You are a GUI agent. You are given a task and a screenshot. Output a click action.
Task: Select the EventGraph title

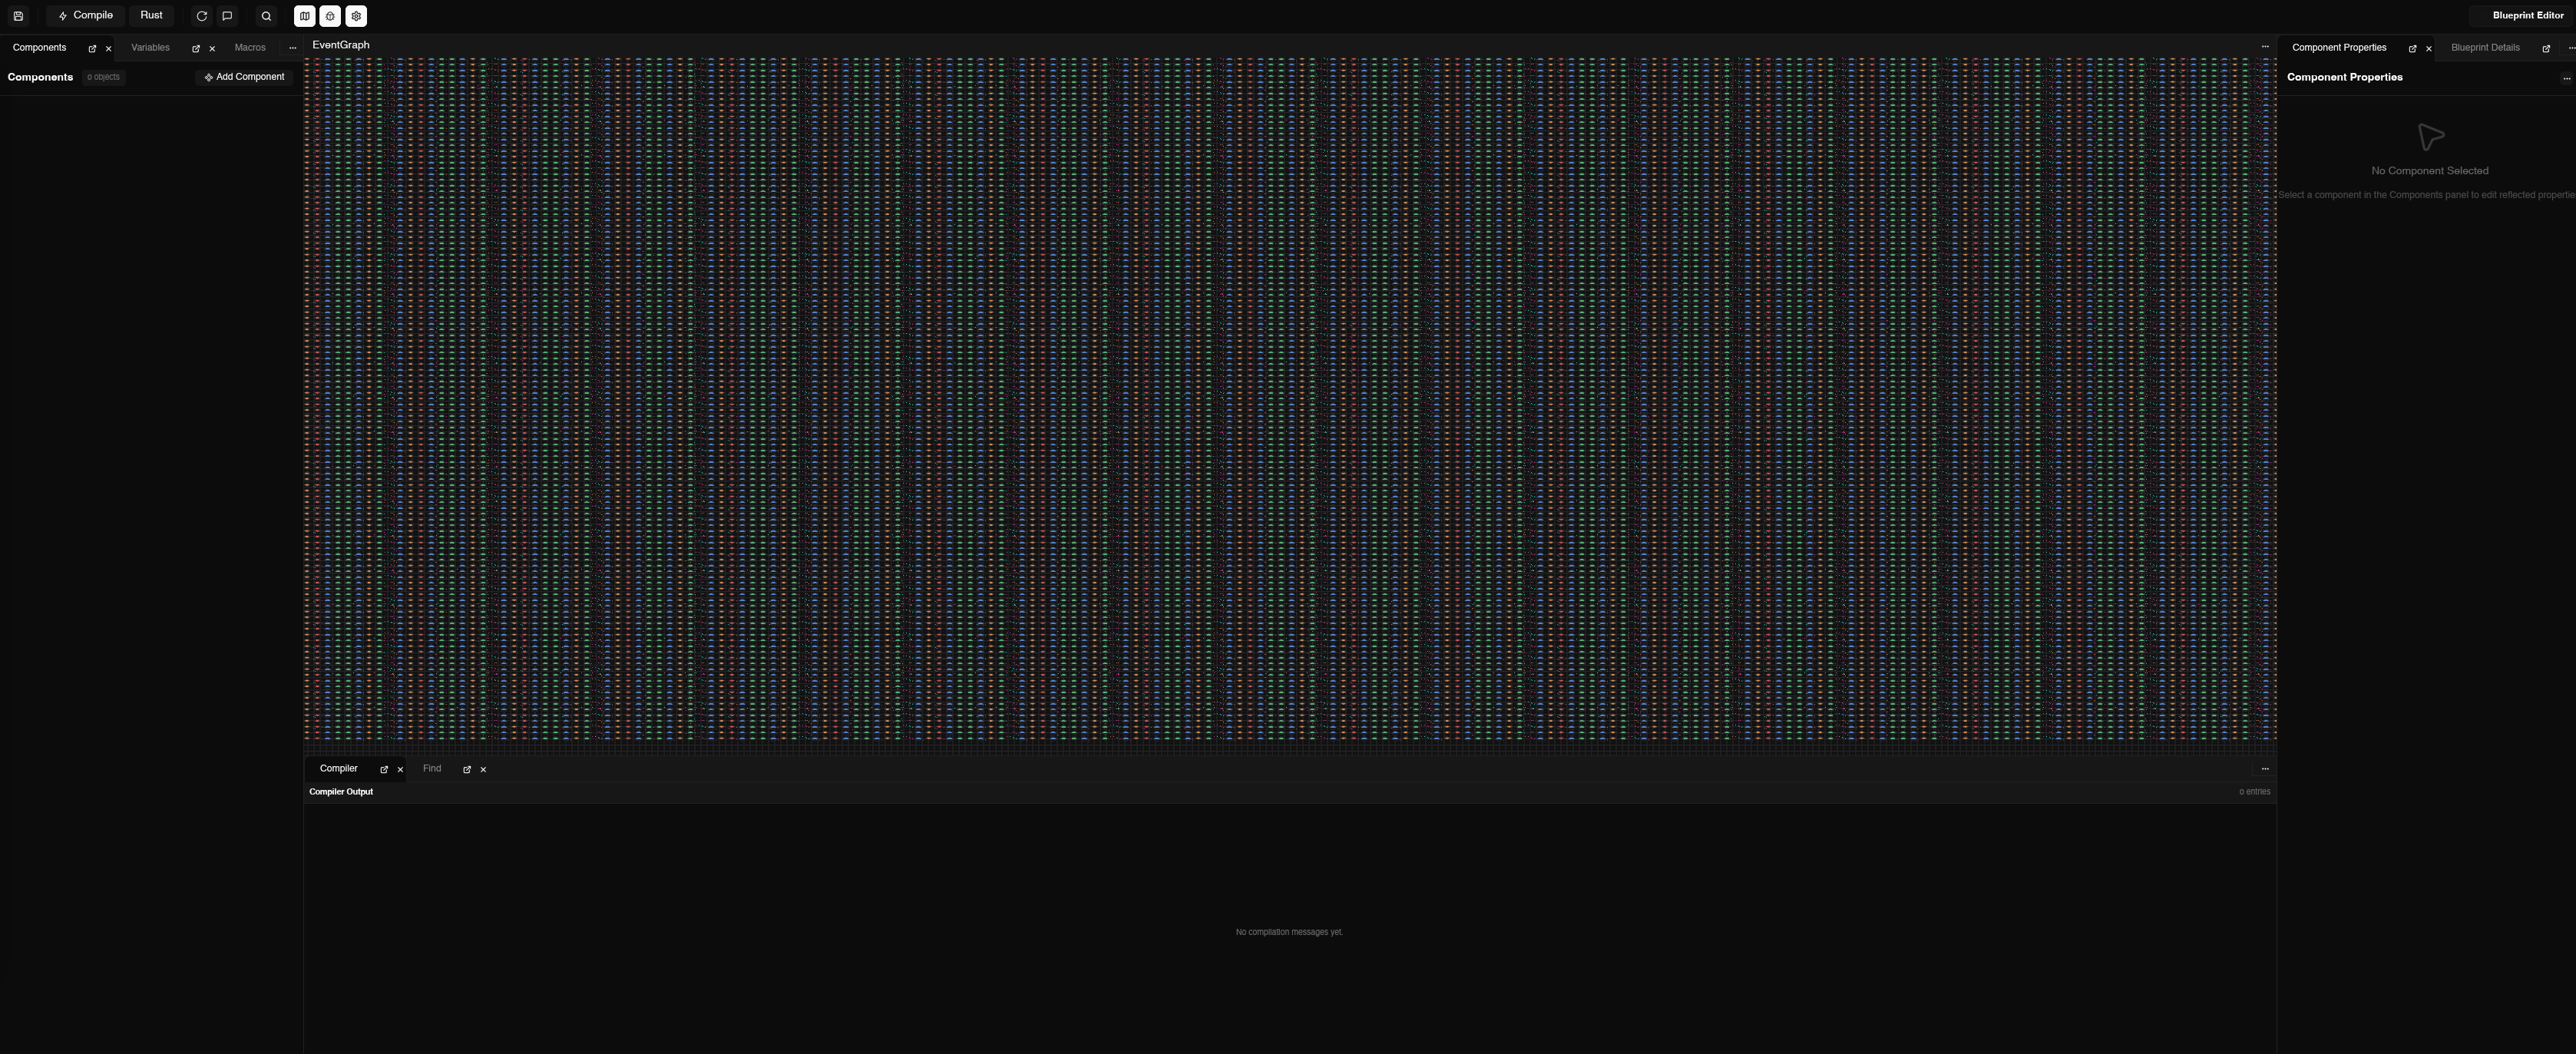tap(341, 45)
